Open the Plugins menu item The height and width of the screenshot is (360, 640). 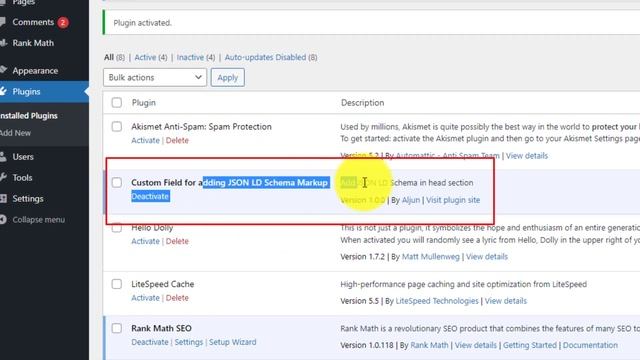click(x=26, y=91)
